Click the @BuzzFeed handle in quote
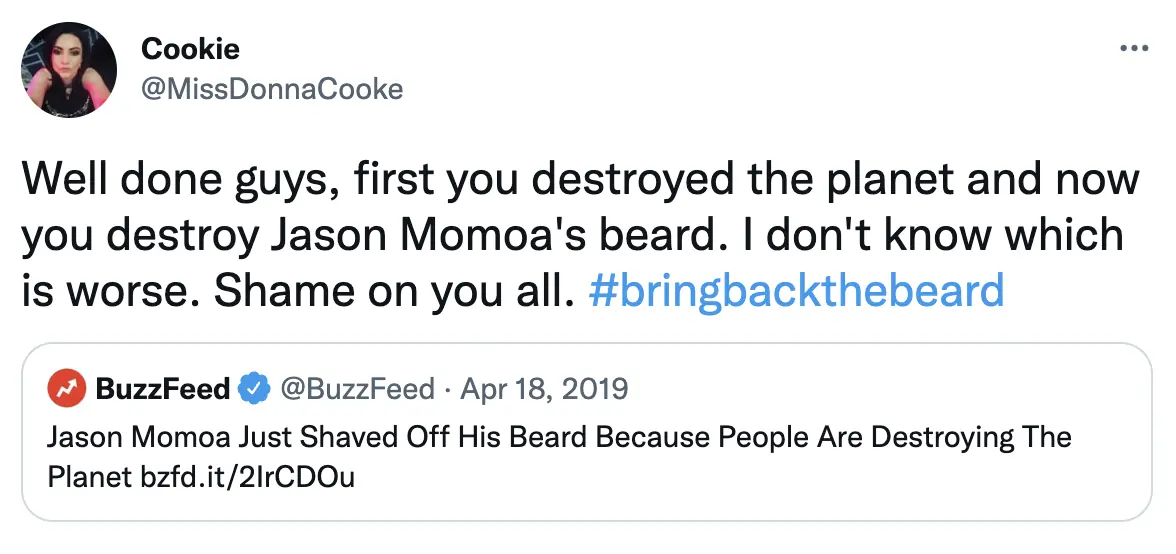Viewport: 1176px width, 554px height. [x=357, y=388]
